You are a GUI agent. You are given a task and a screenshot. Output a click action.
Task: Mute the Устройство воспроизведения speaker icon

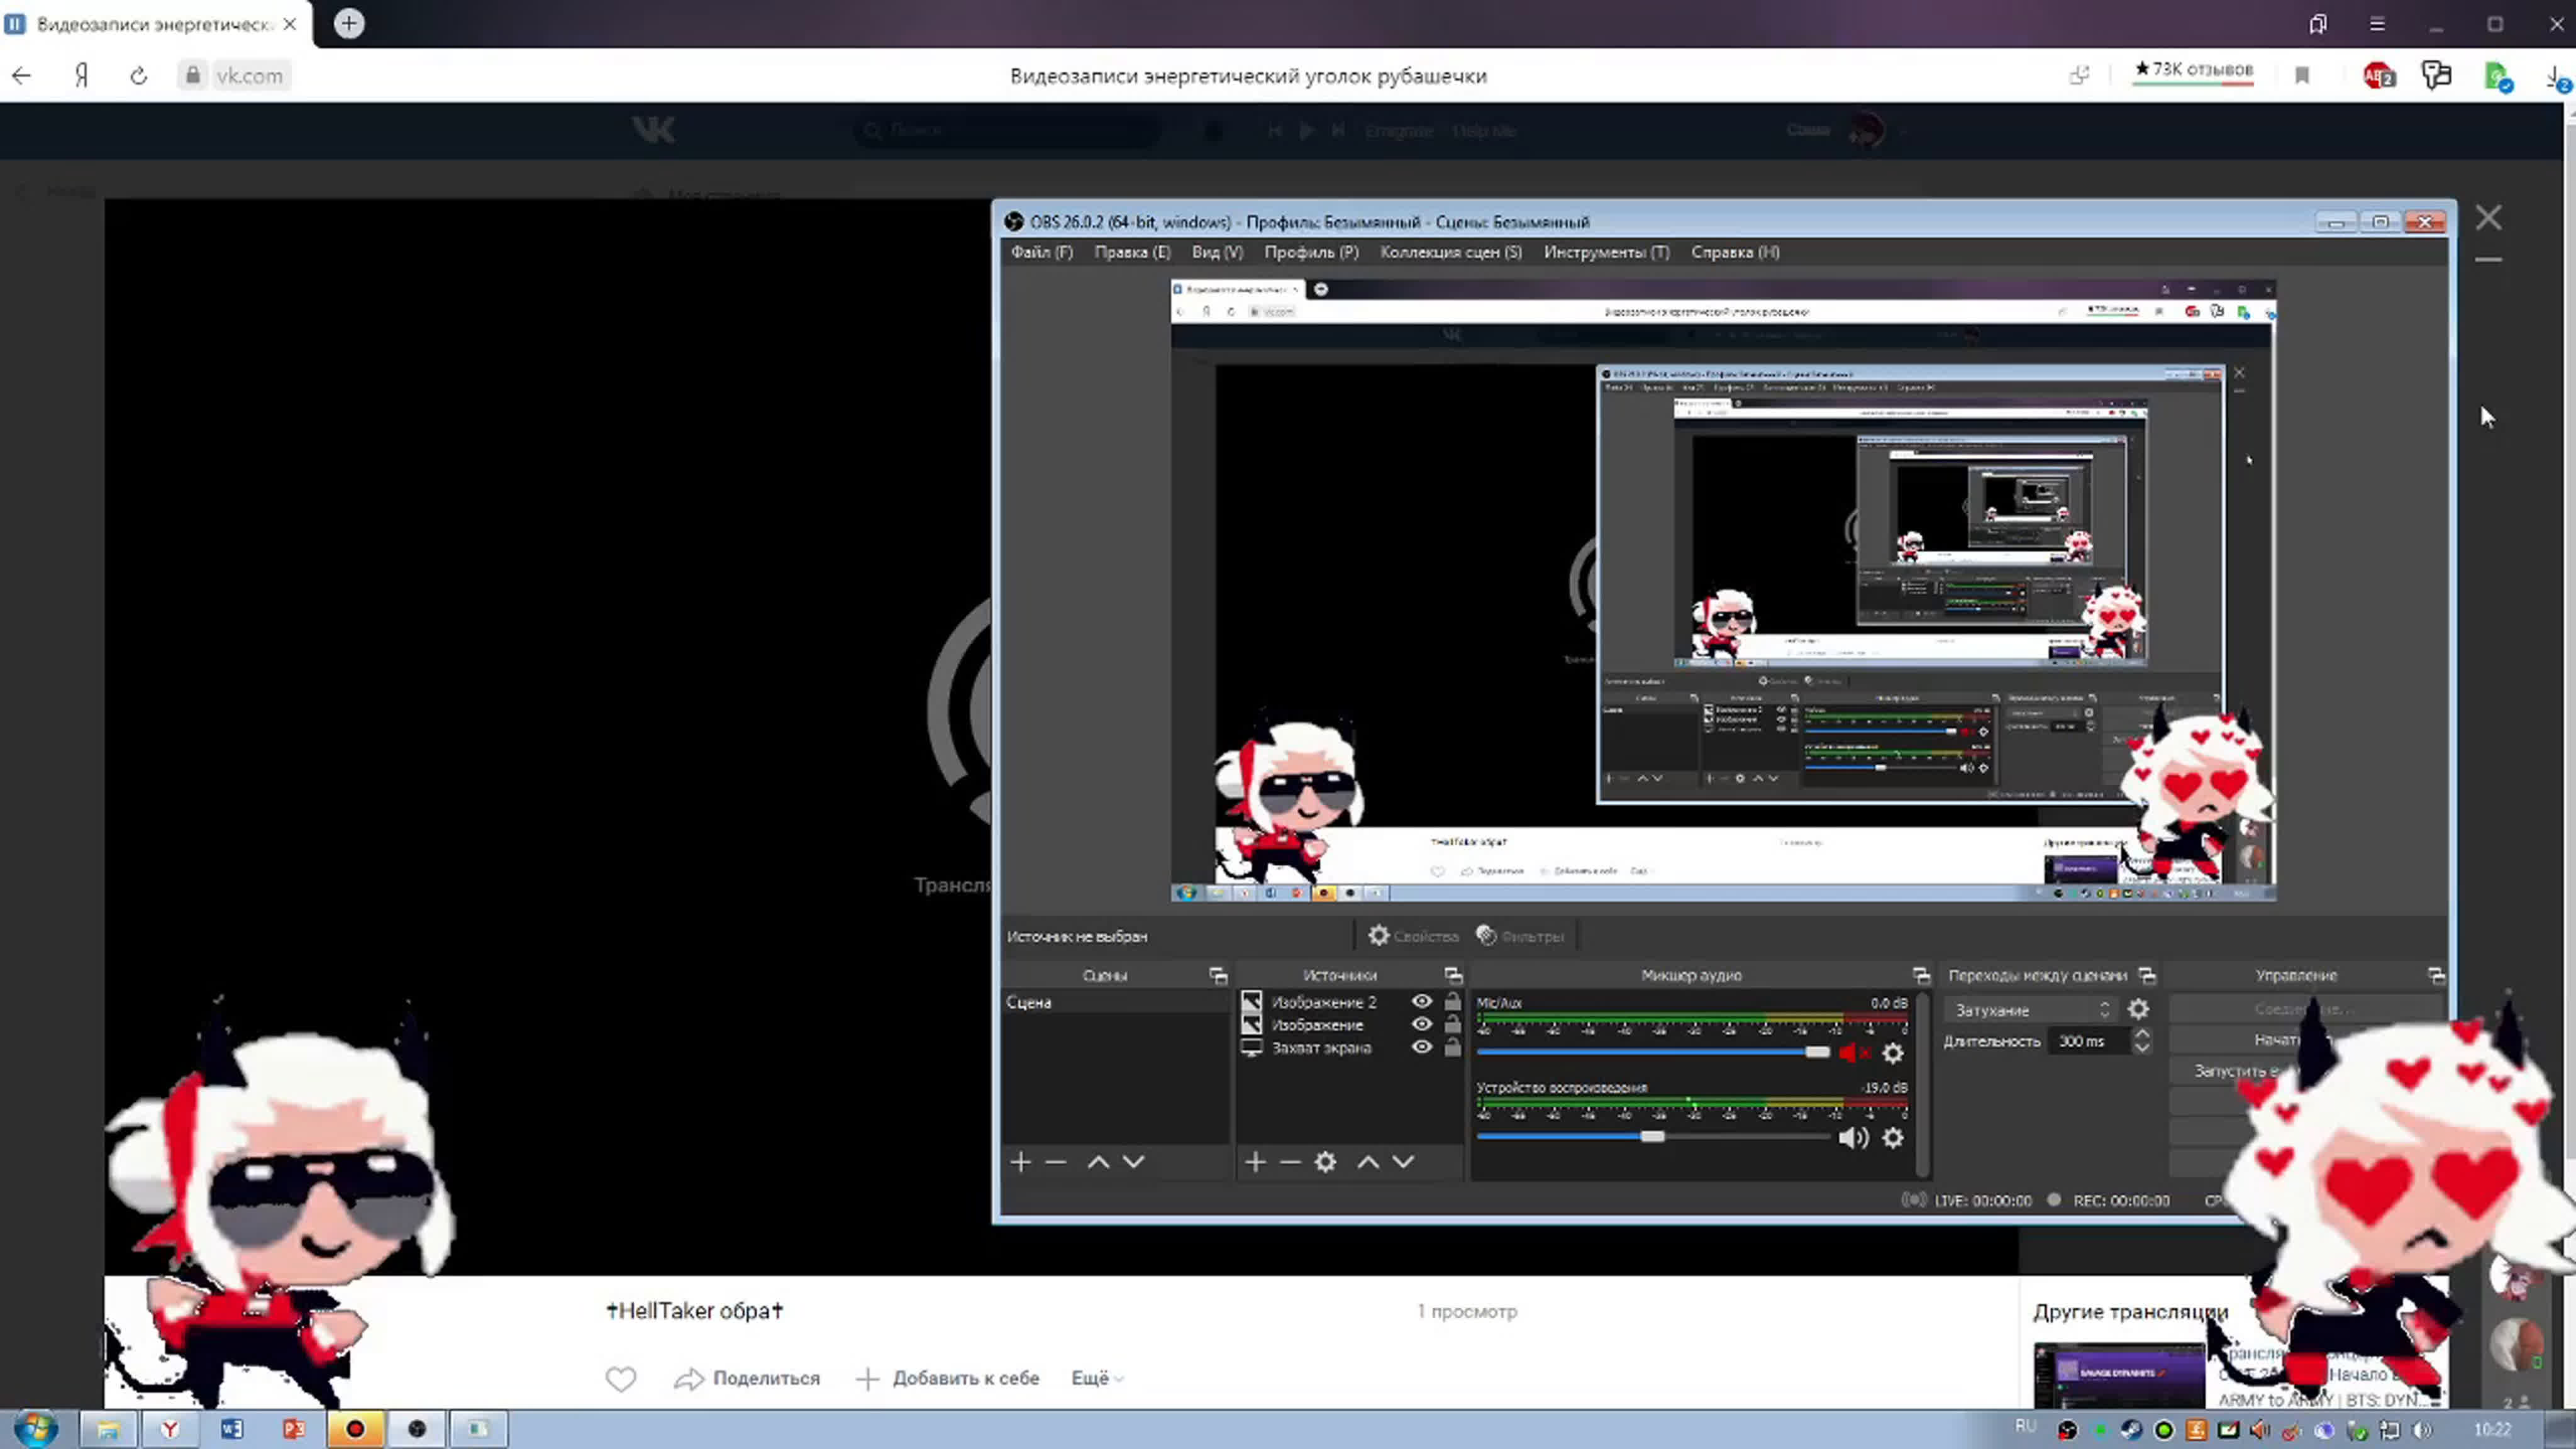click(x=1853, y=1138)
